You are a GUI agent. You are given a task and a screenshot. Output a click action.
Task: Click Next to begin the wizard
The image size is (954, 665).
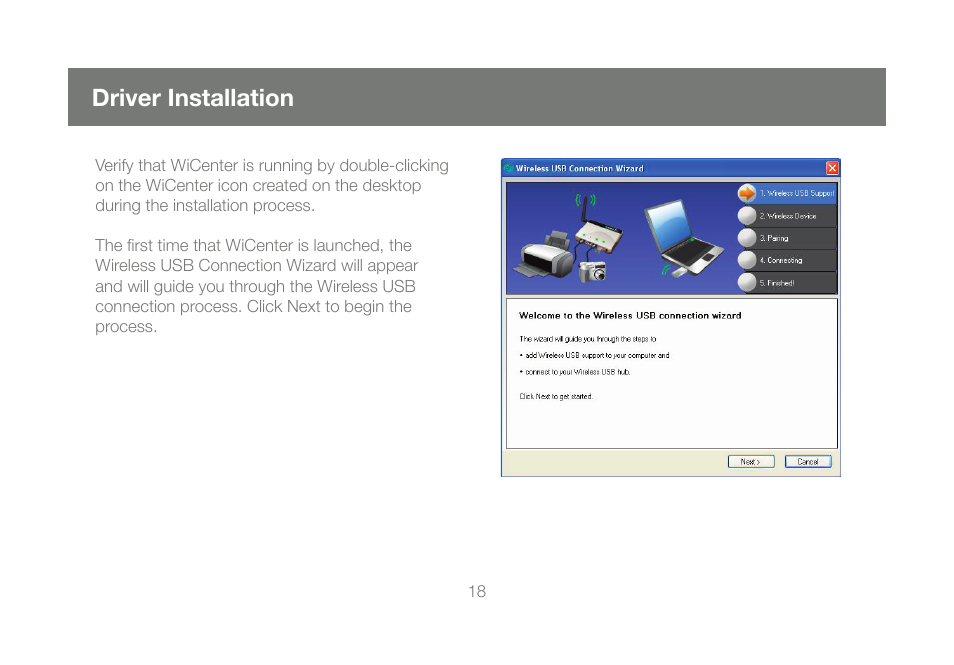[x=751, y=462]
